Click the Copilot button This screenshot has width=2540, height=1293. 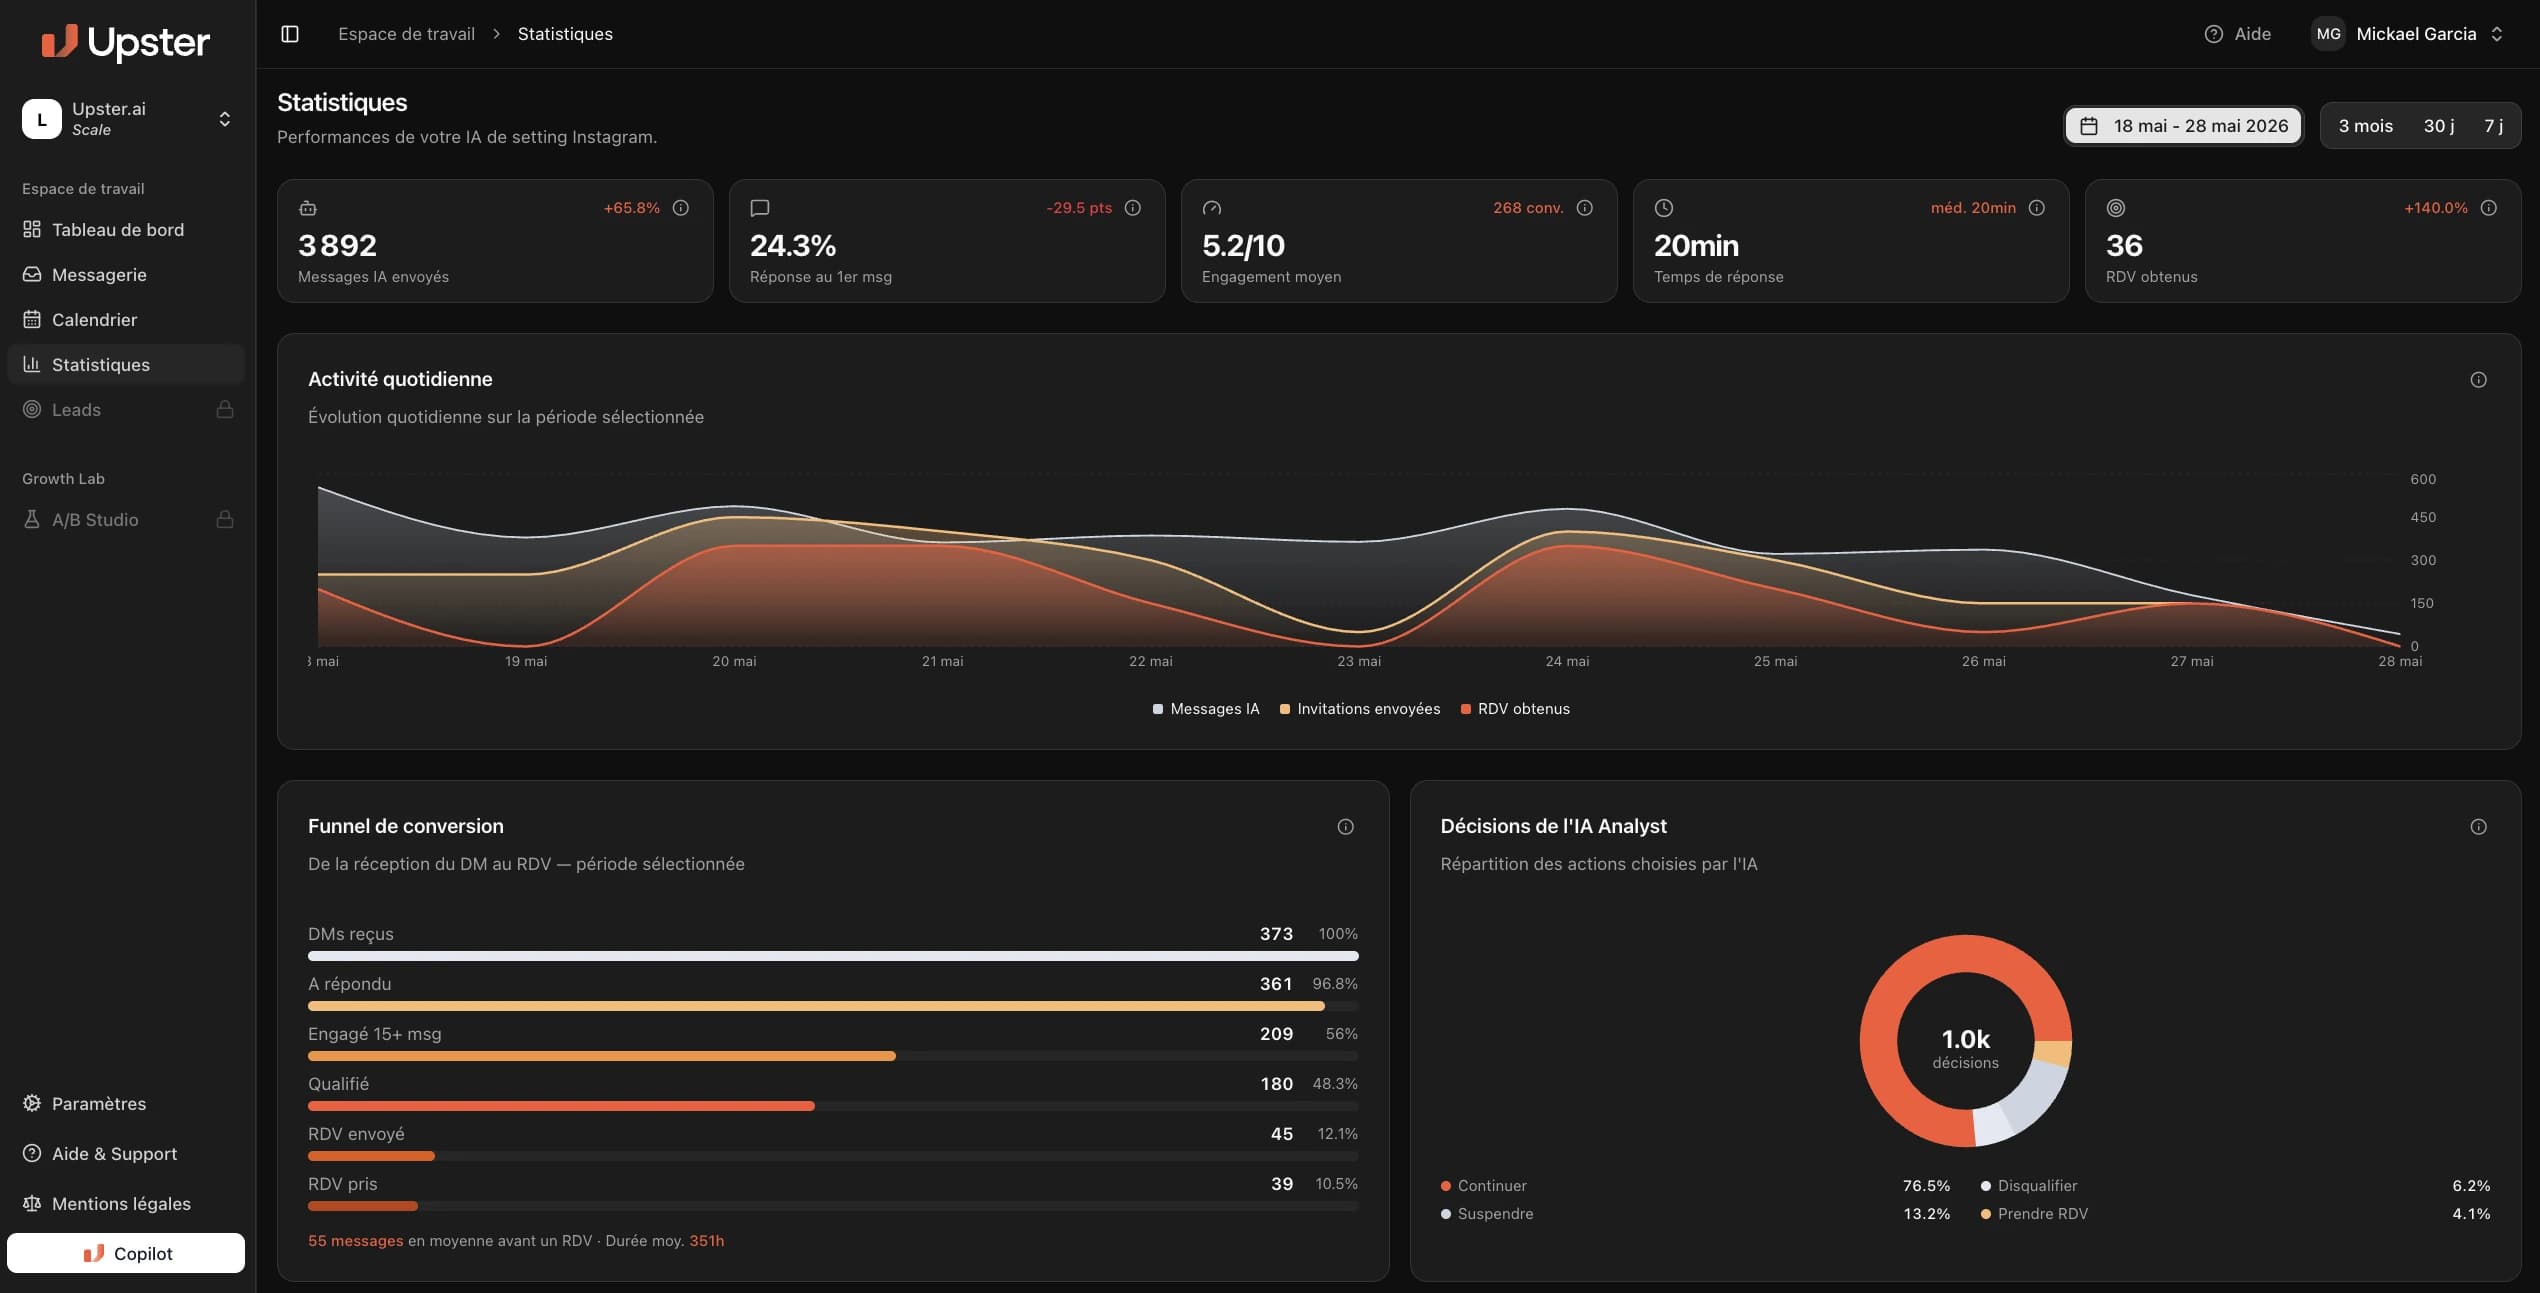126,1253
